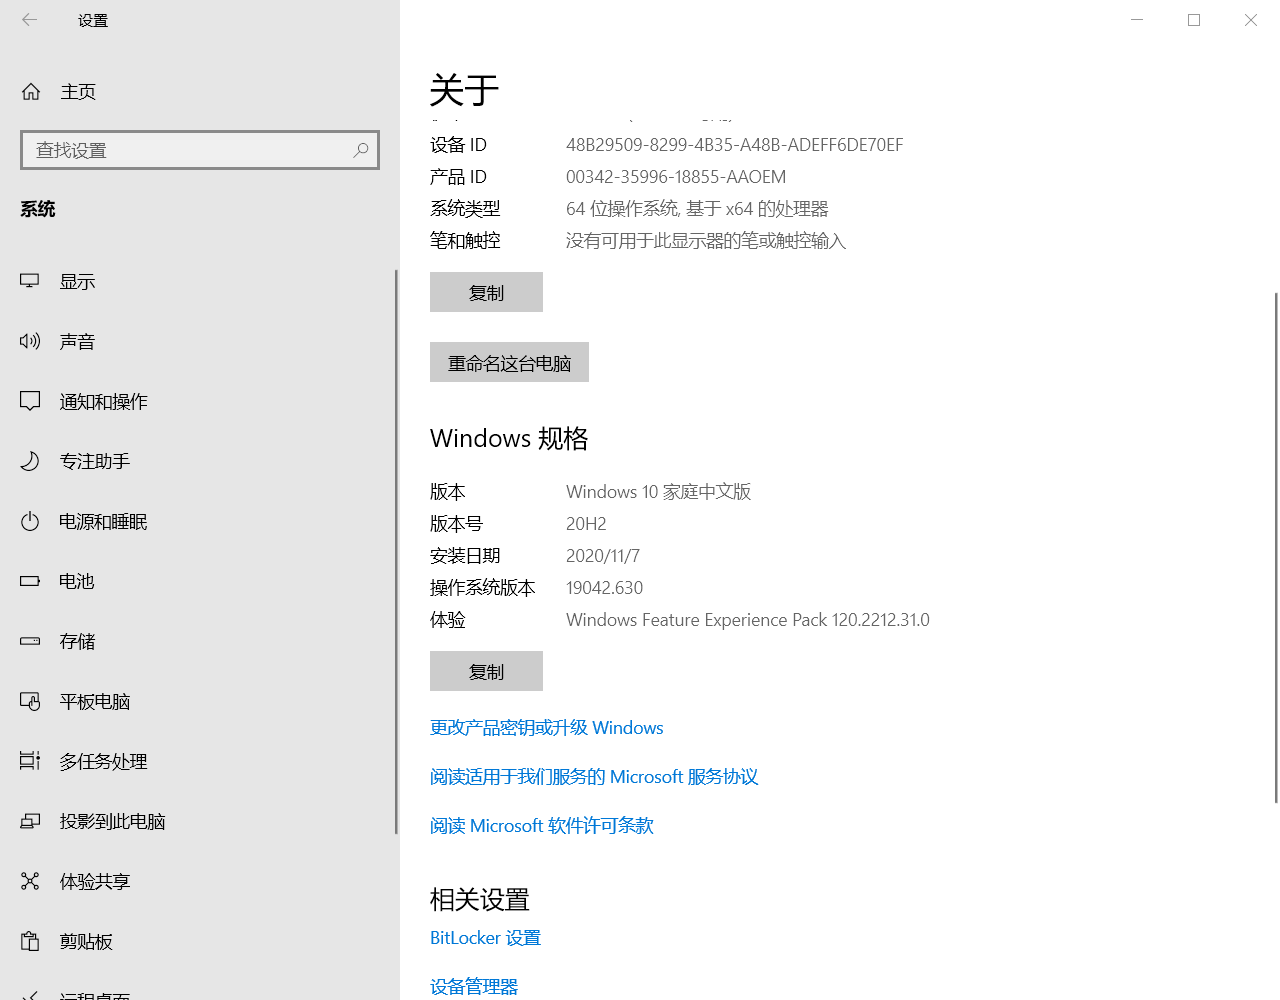Click the Windows 10 家庭中文版 value

tap(658, 492)
